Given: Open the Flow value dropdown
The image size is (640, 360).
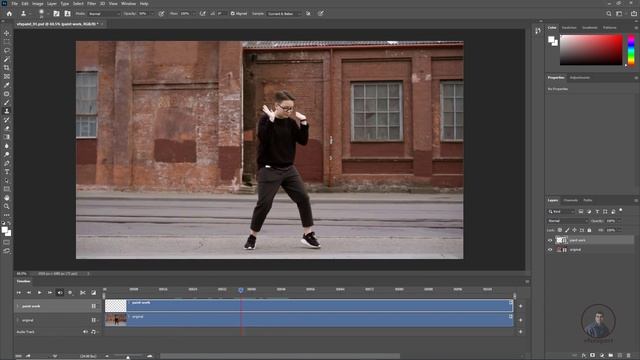Looking at the screenshot, I should click(x=193, y=13).
